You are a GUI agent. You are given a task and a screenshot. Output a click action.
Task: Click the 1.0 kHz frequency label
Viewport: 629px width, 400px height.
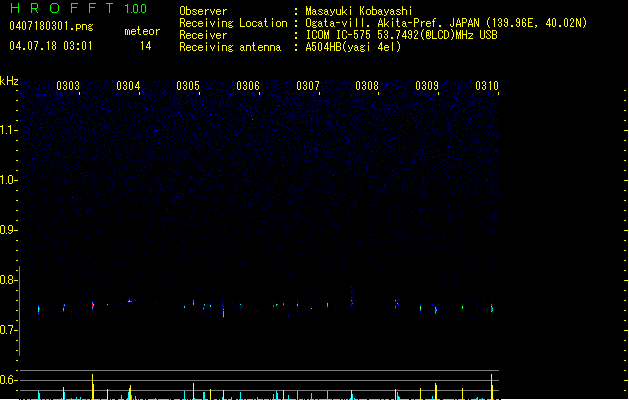point(8,180)
